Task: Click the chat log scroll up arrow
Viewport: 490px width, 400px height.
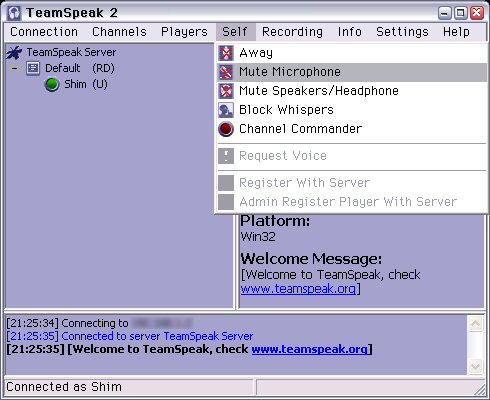Action: pos(476,324)
